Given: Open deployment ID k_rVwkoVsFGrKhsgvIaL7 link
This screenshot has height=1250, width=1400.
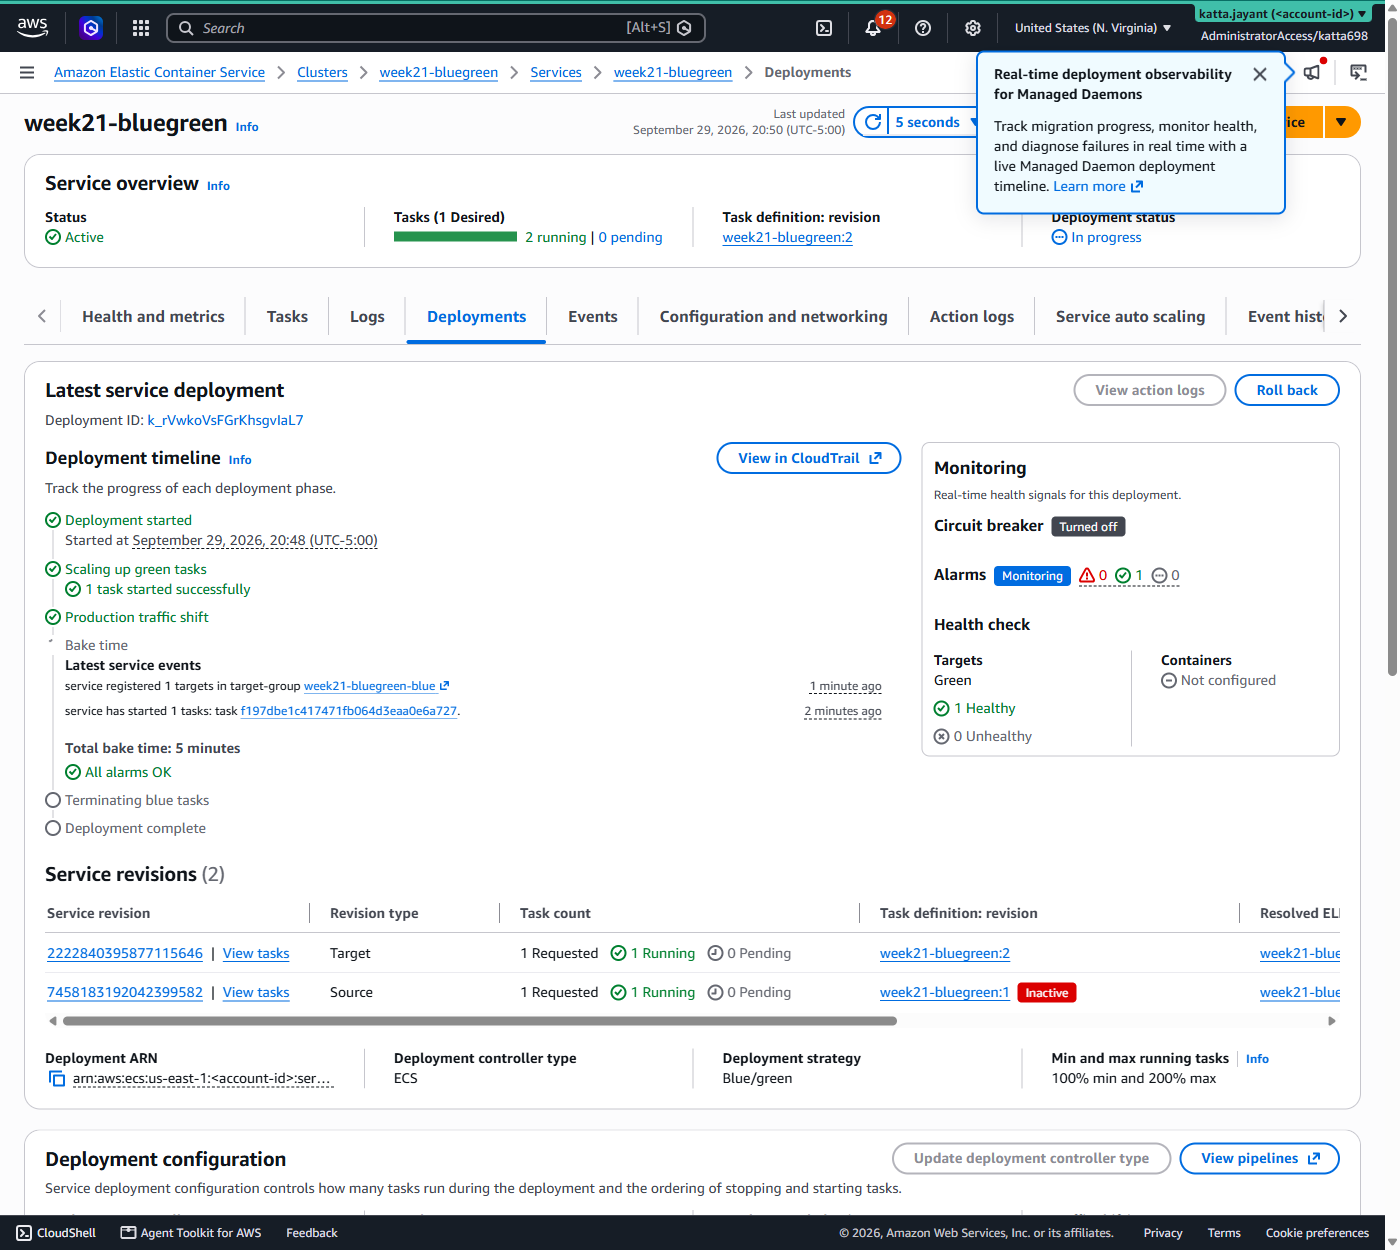Looking at the screenshot, I should click(225, 420).
